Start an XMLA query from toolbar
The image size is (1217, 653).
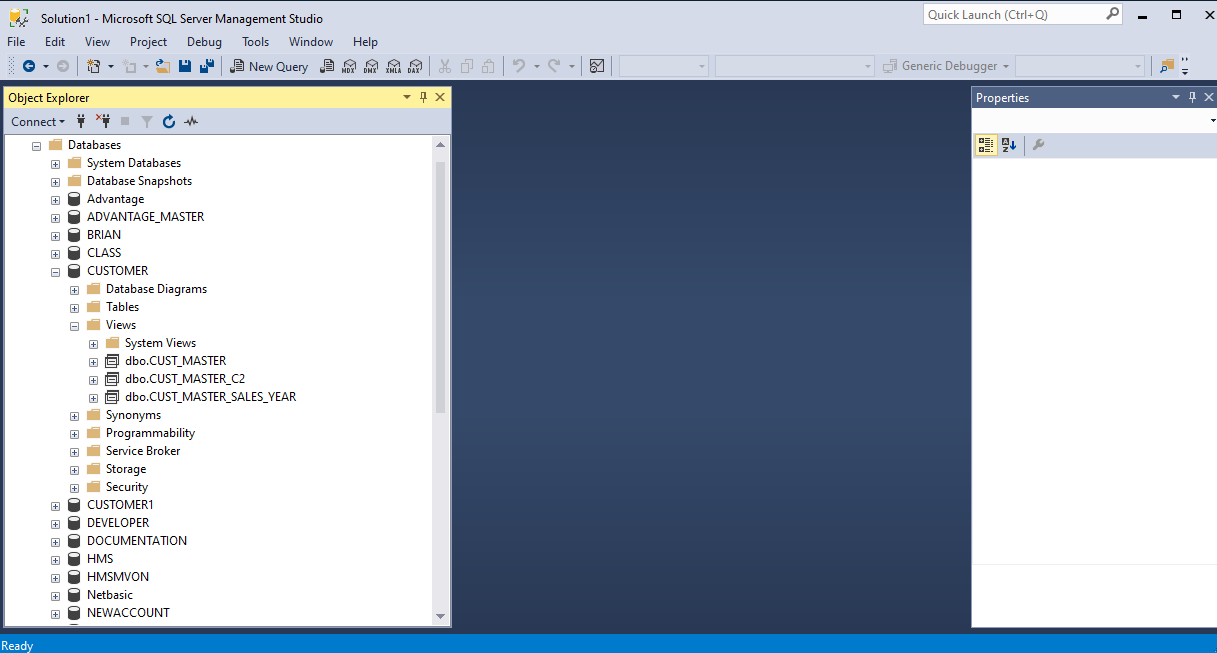(393, 66)
